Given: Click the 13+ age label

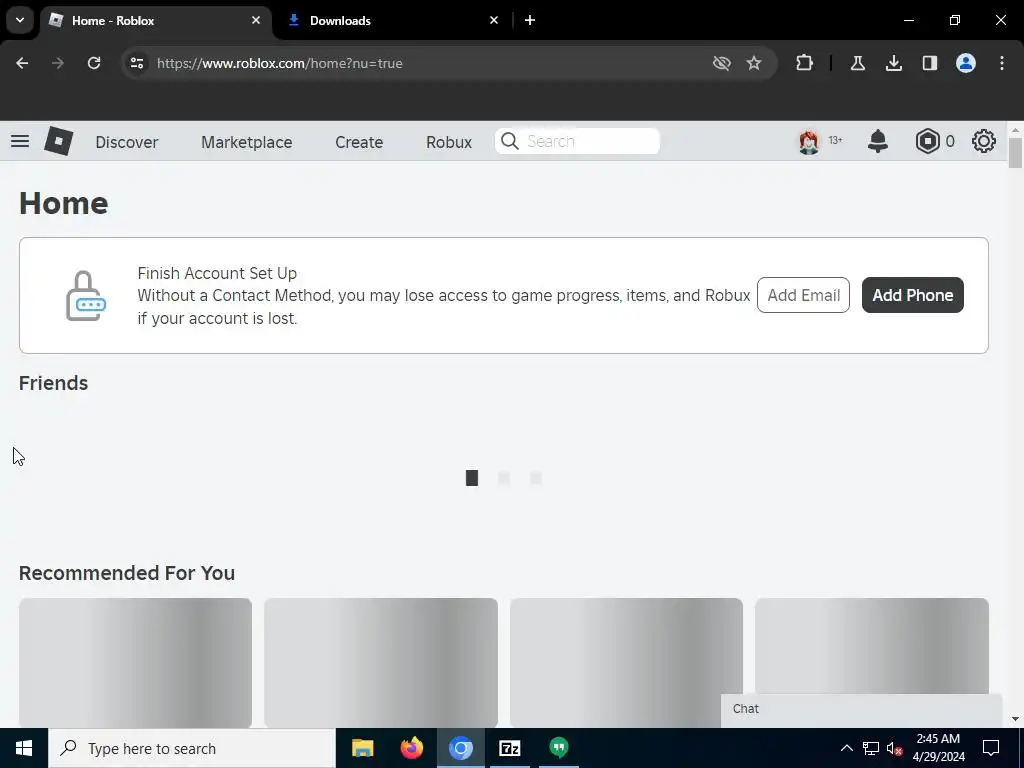Looking at the screenshot, I should pos(835,140).
